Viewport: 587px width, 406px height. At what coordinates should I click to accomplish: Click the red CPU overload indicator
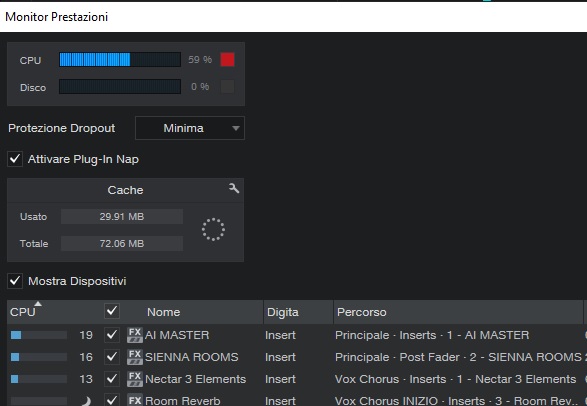(x=227, y=59)
